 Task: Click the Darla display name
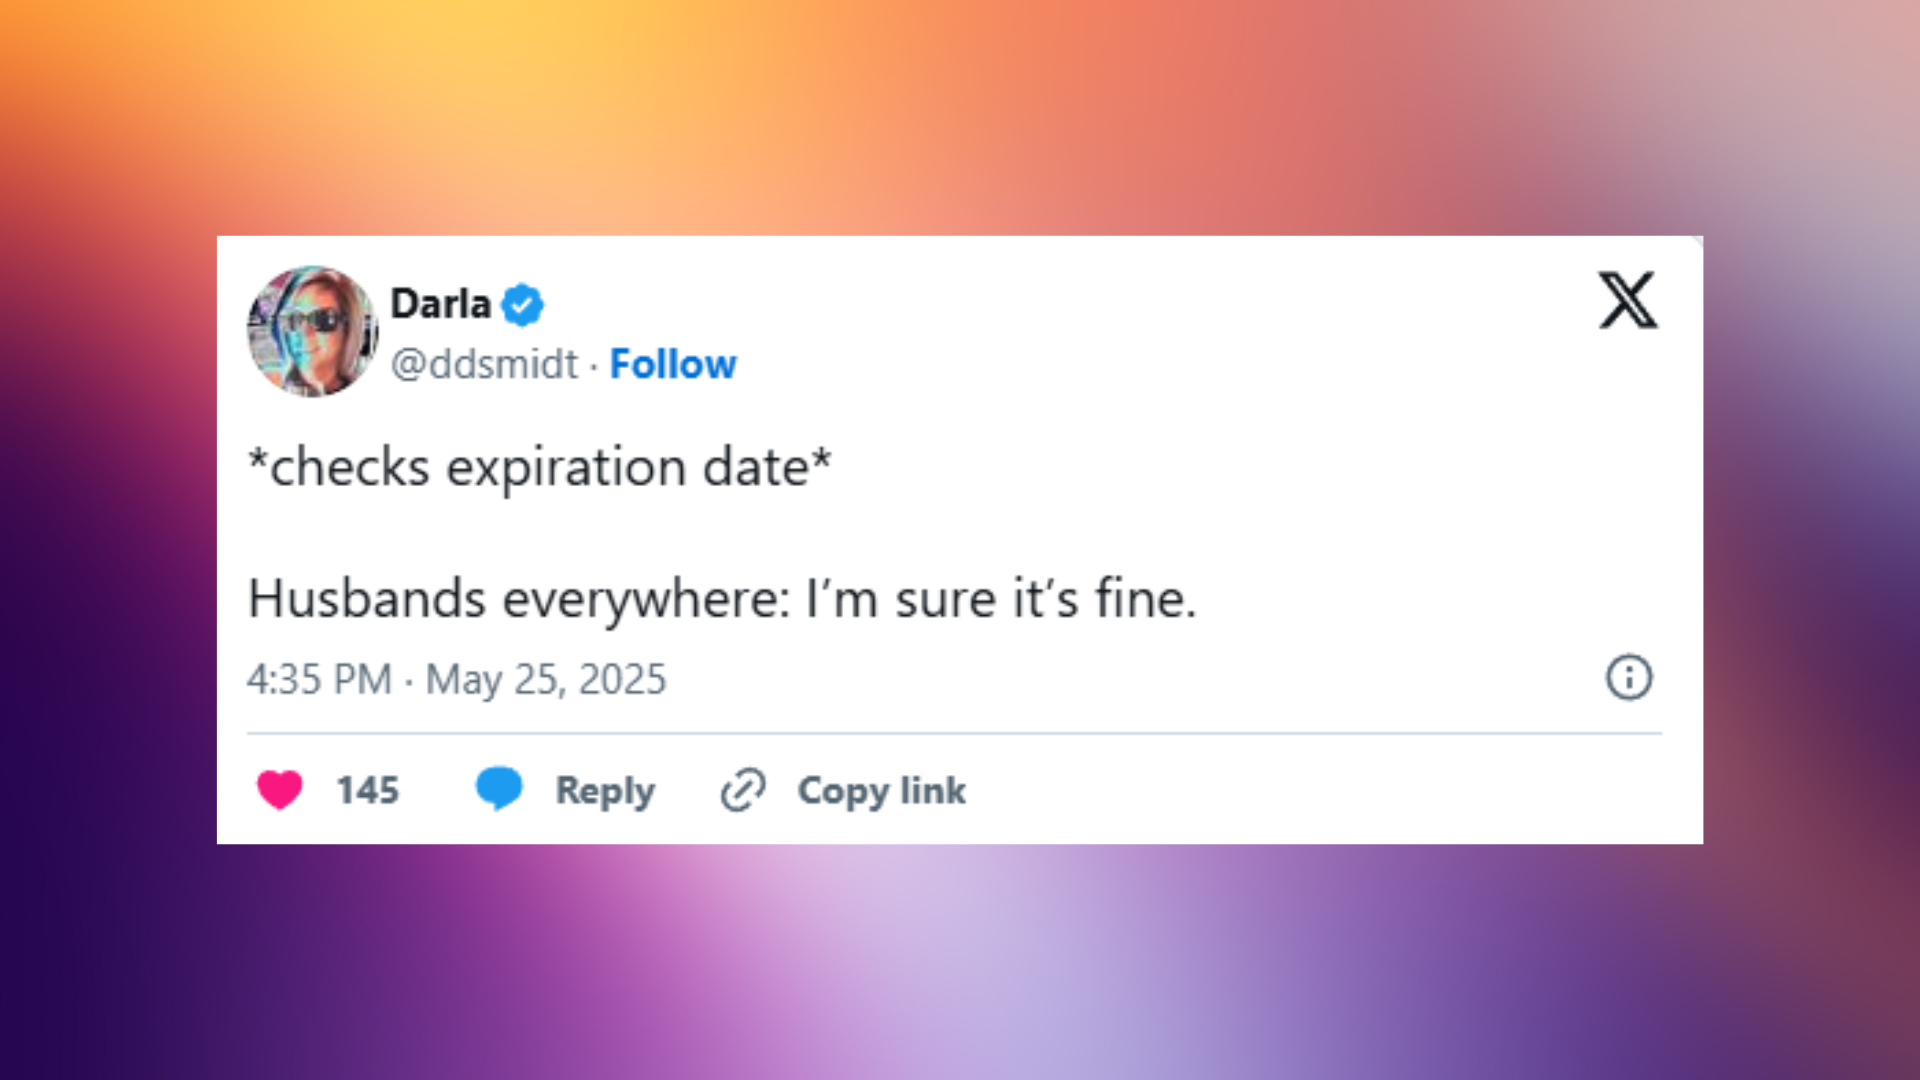[x=441, y=303]
